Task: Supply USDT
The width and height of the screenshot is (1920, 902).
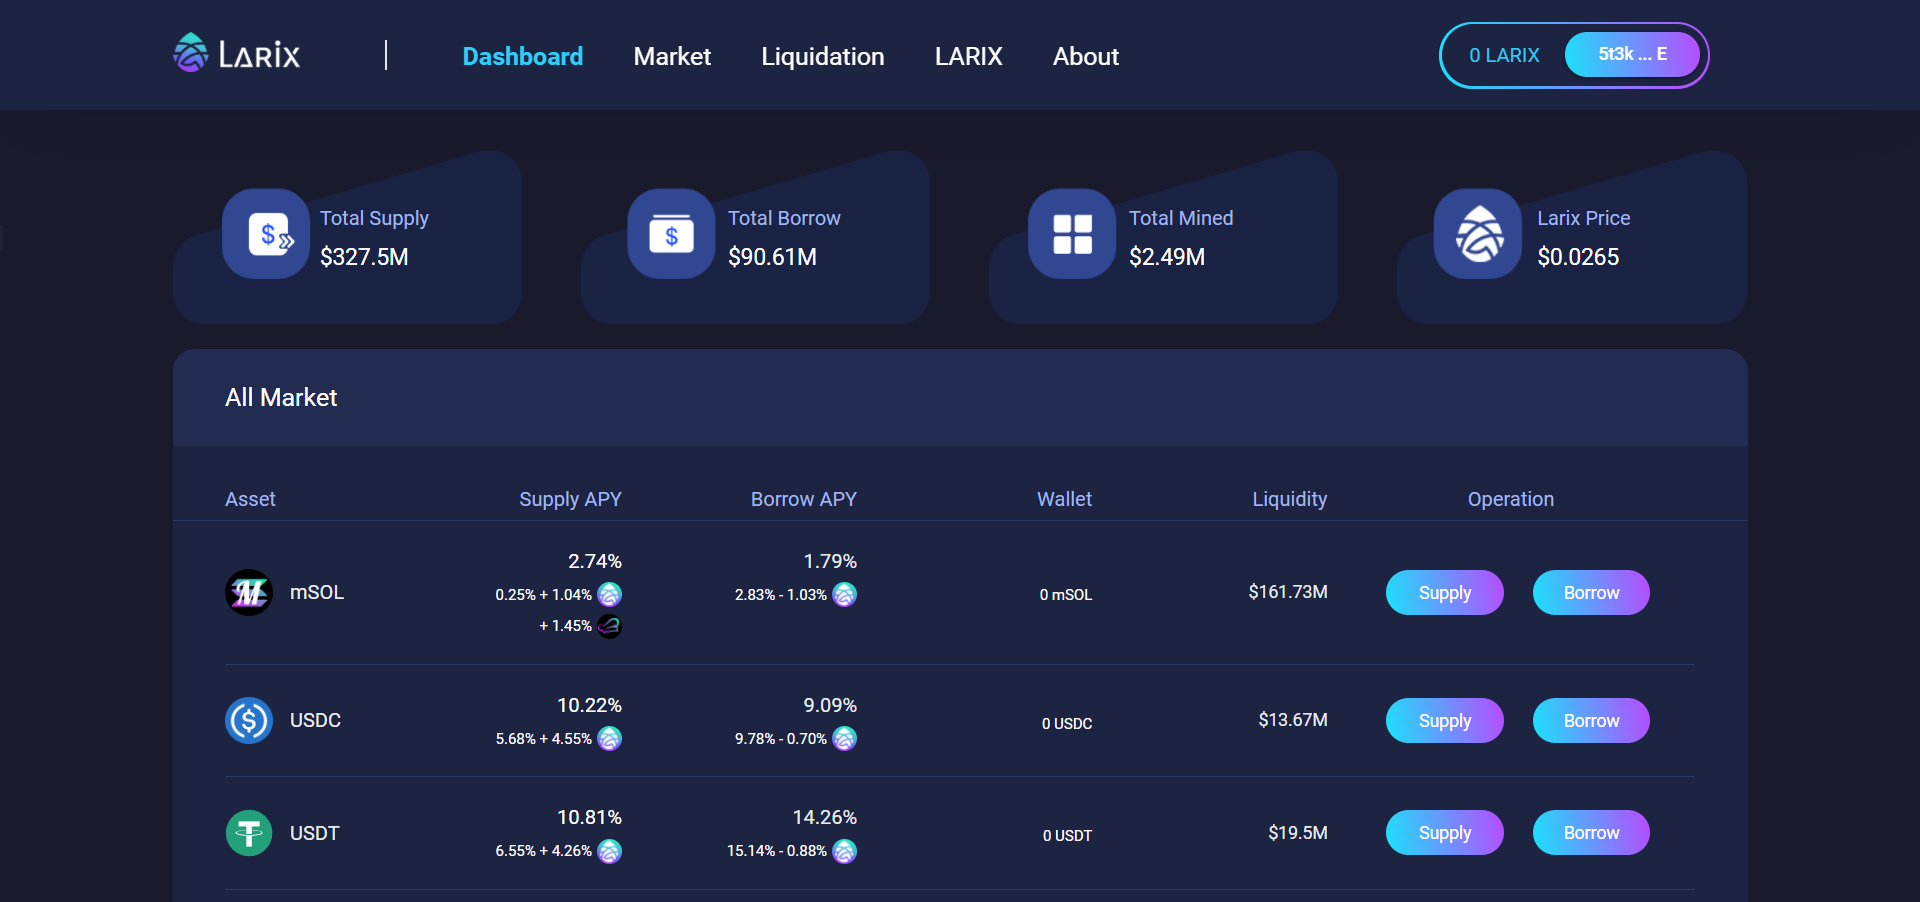Action: [x=1444, y=832]
